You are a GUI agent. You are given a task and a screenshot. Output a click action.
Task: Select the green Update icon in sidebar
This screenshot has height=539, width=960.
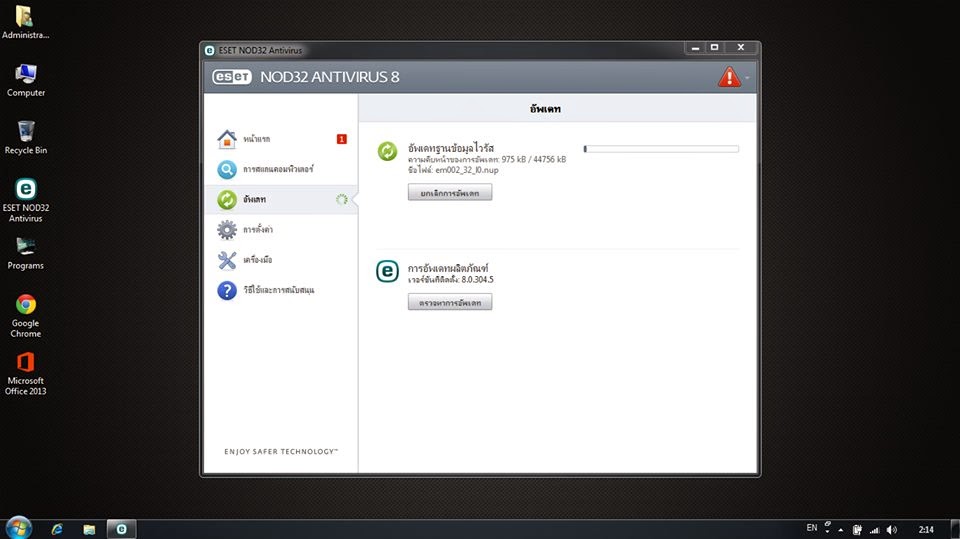227,199
